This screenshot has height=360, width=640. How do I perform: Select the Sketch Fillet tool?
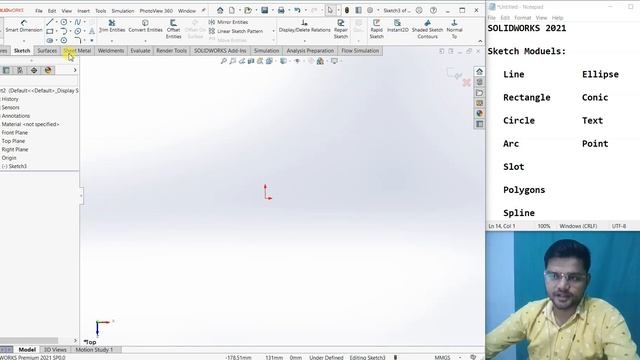pyautogui.click(x=78, y=40)
